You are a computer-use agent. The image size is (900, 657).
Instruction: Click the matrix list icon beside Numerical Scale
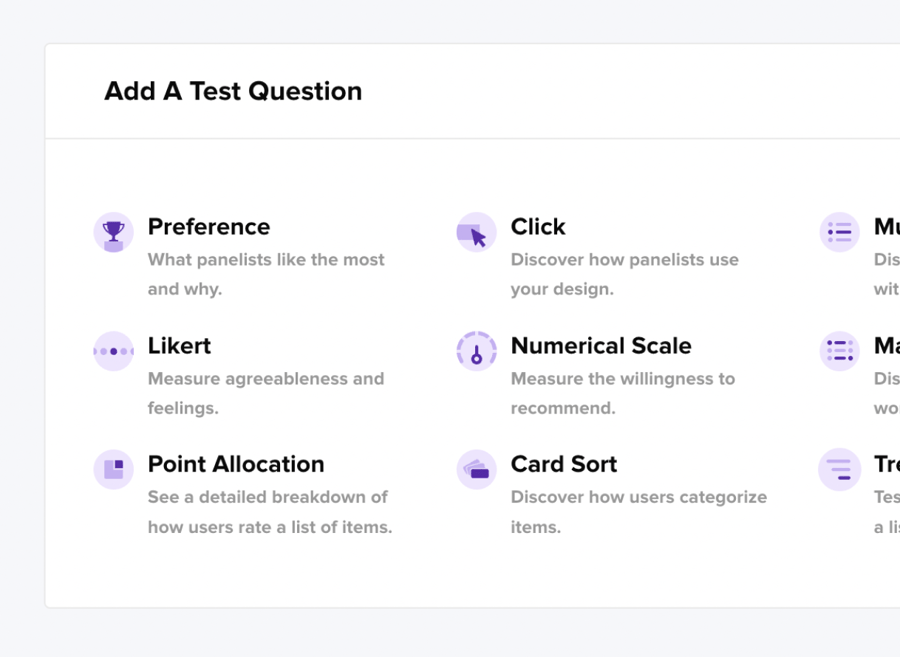tap(839, 351)
